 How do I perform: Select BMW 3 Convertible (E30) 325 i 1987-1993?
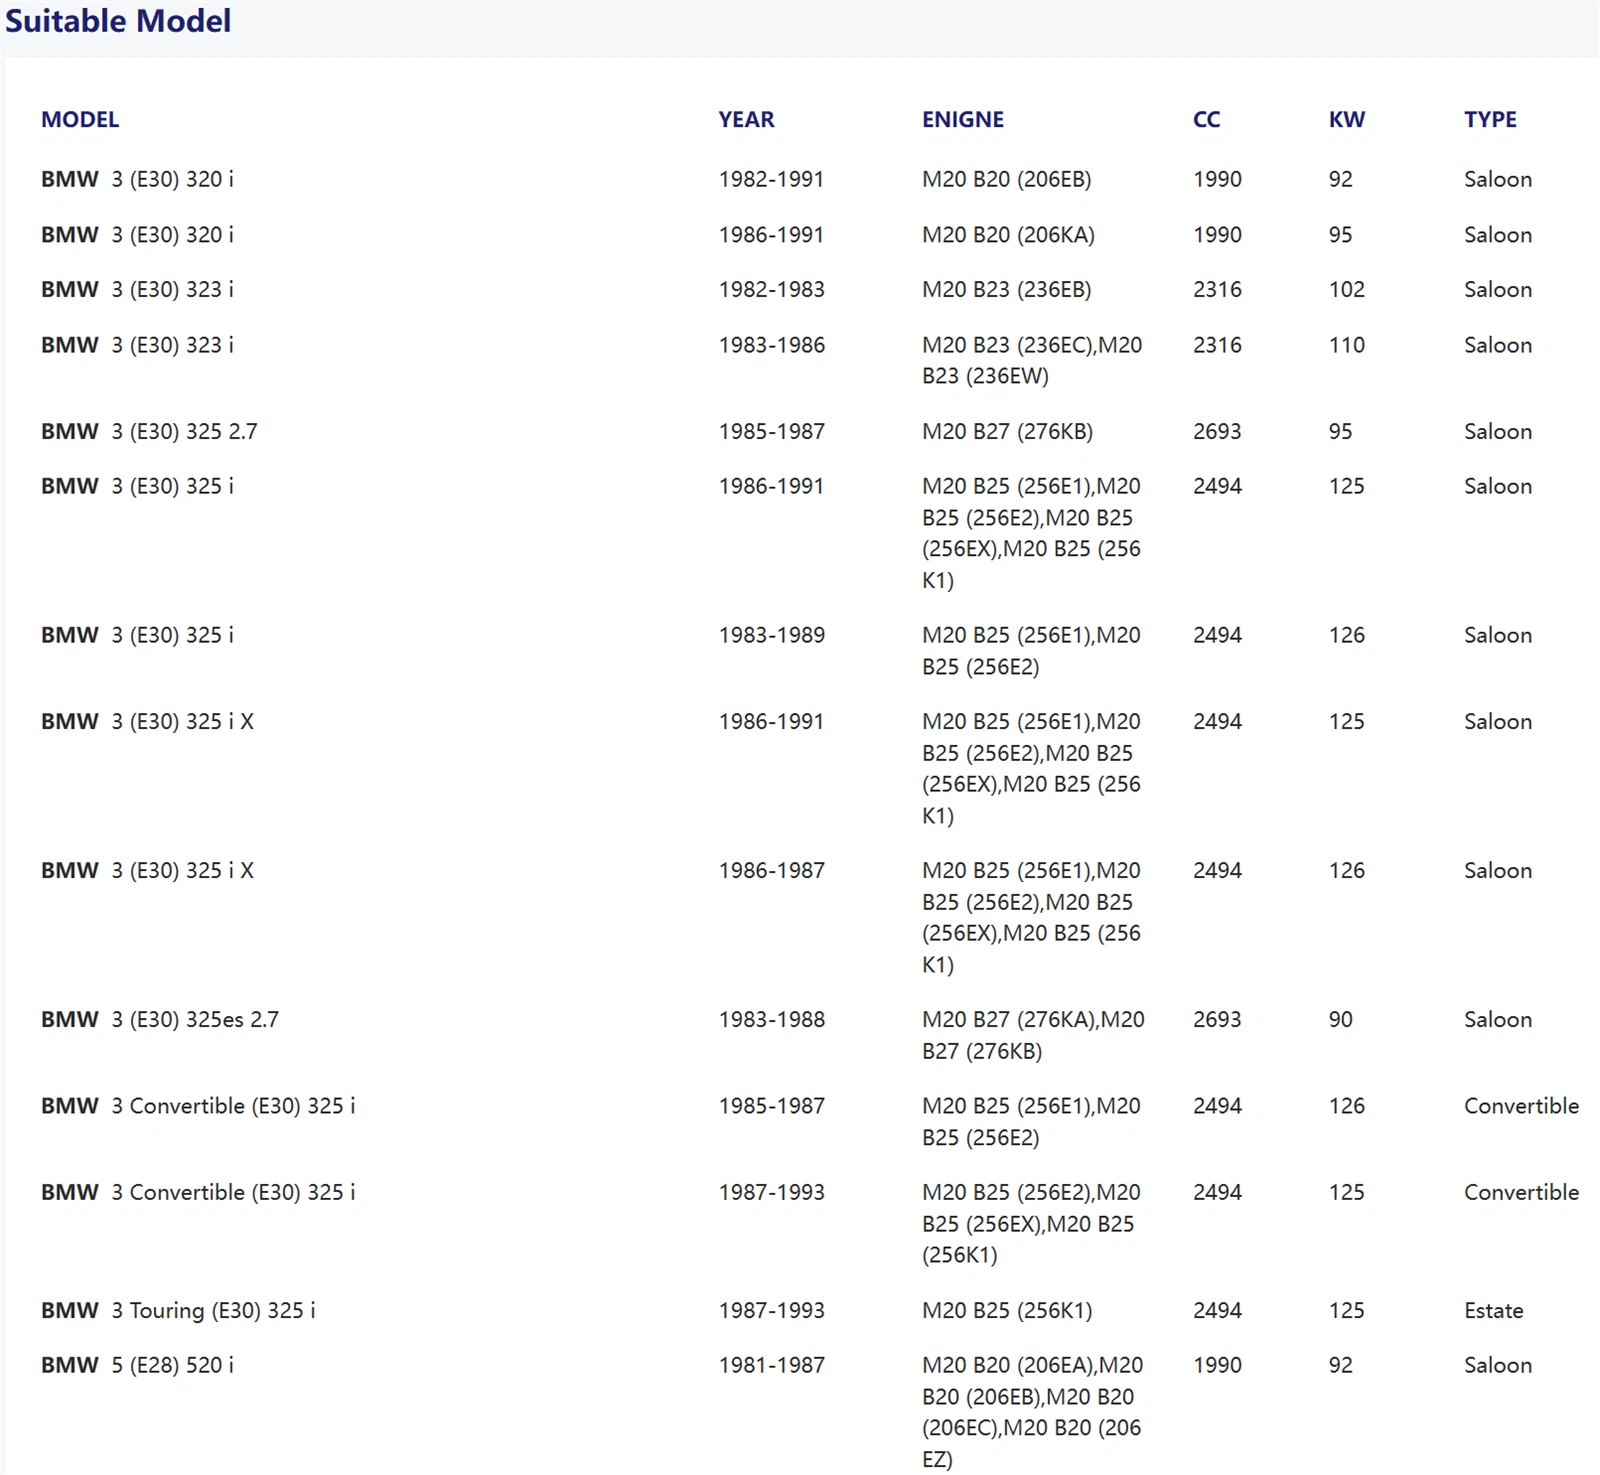pyautogui.click(x=198, y=1192)
